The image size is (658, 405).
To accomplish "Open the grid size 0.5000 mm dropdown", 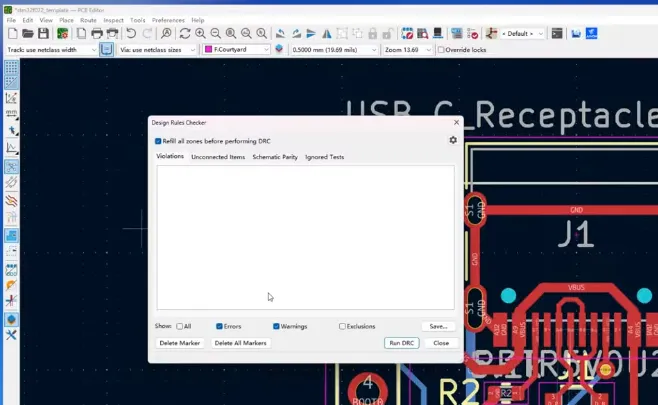I will pyautogui.click(x=334, y=50).
